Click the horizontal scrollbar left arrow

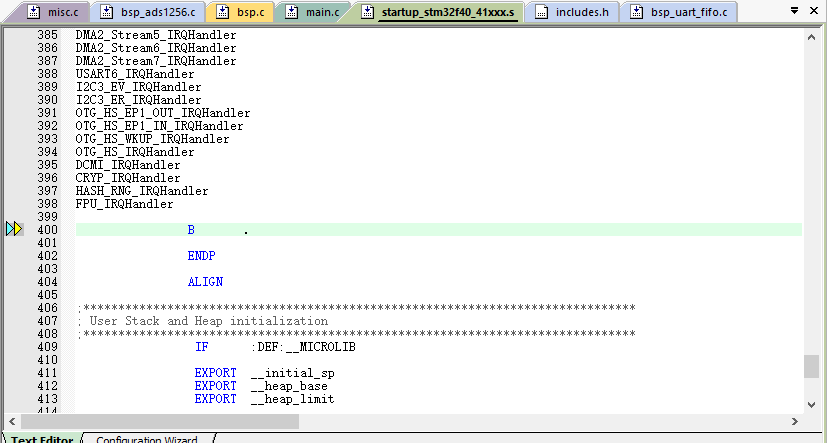click(12, 421)
